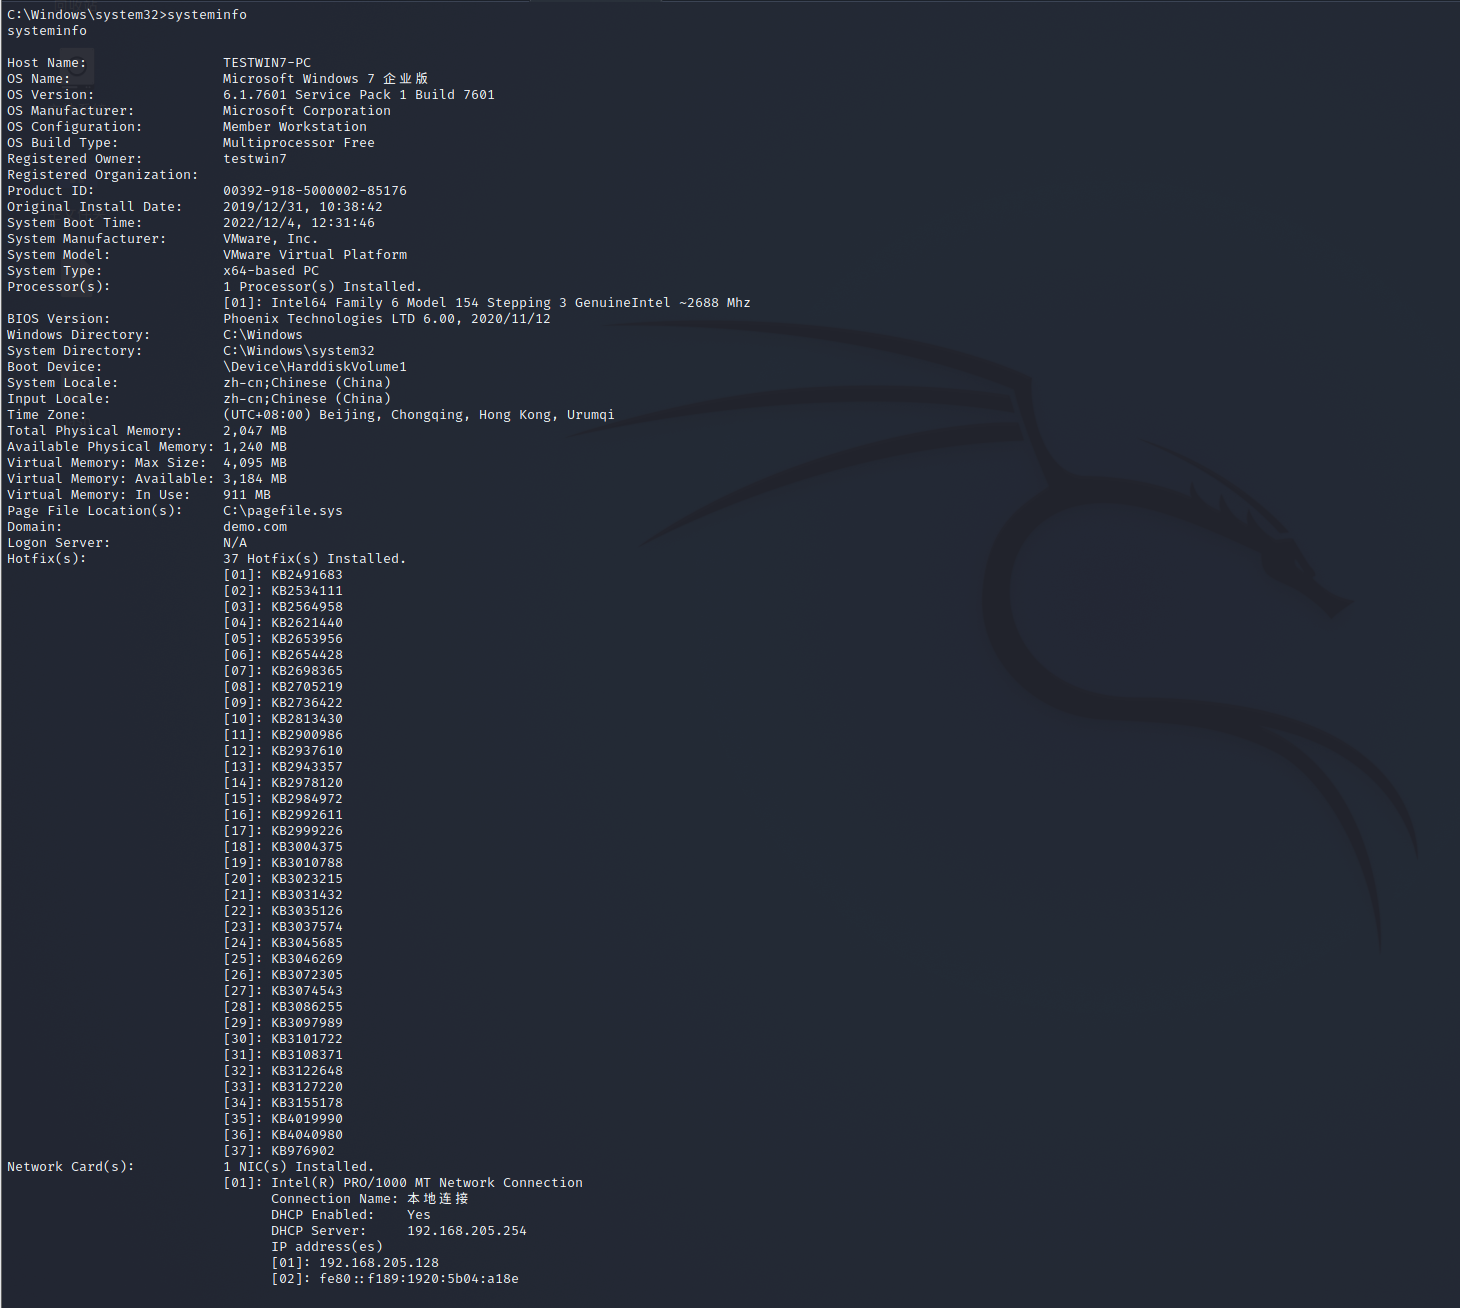Click hotfix entry KB2736422

click(x=307, y=703)
